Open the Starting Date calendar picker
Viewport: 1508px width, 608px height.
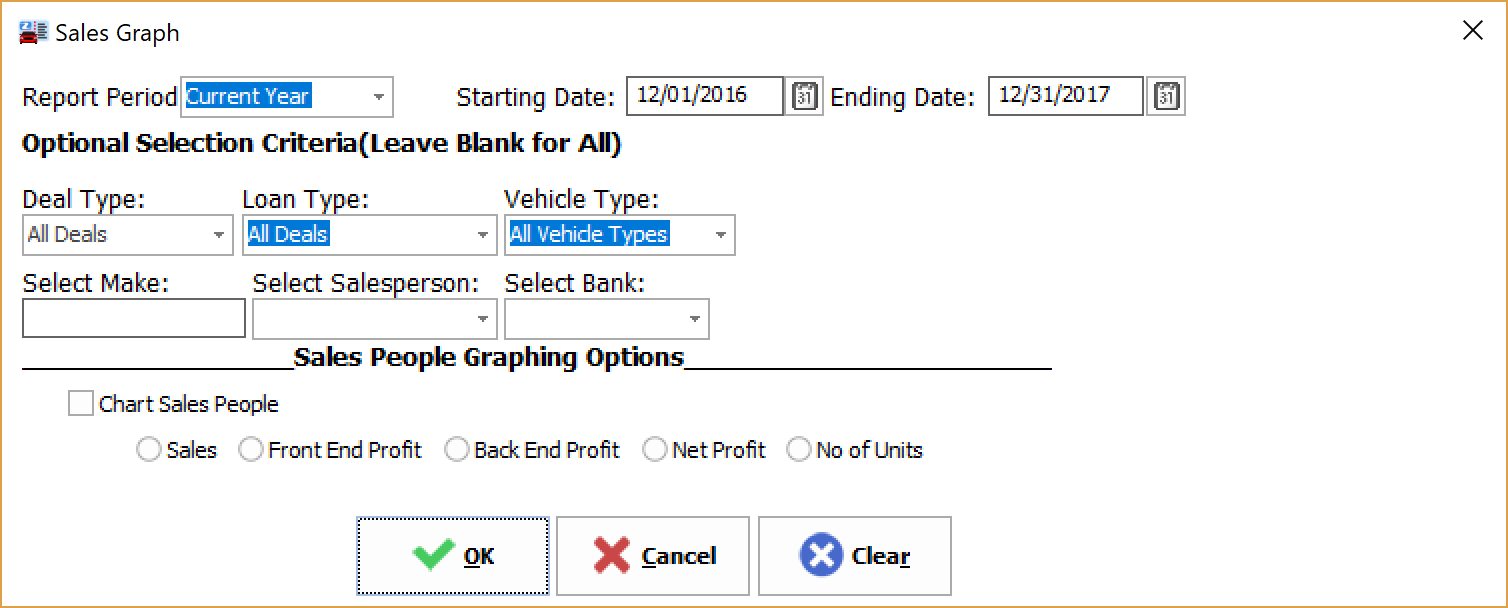point(803,95)
